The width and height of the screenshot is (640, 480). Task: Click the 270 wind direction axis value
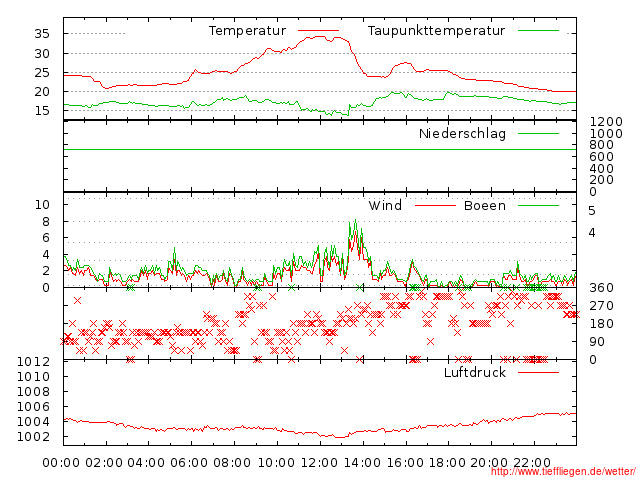coord(602,306)
